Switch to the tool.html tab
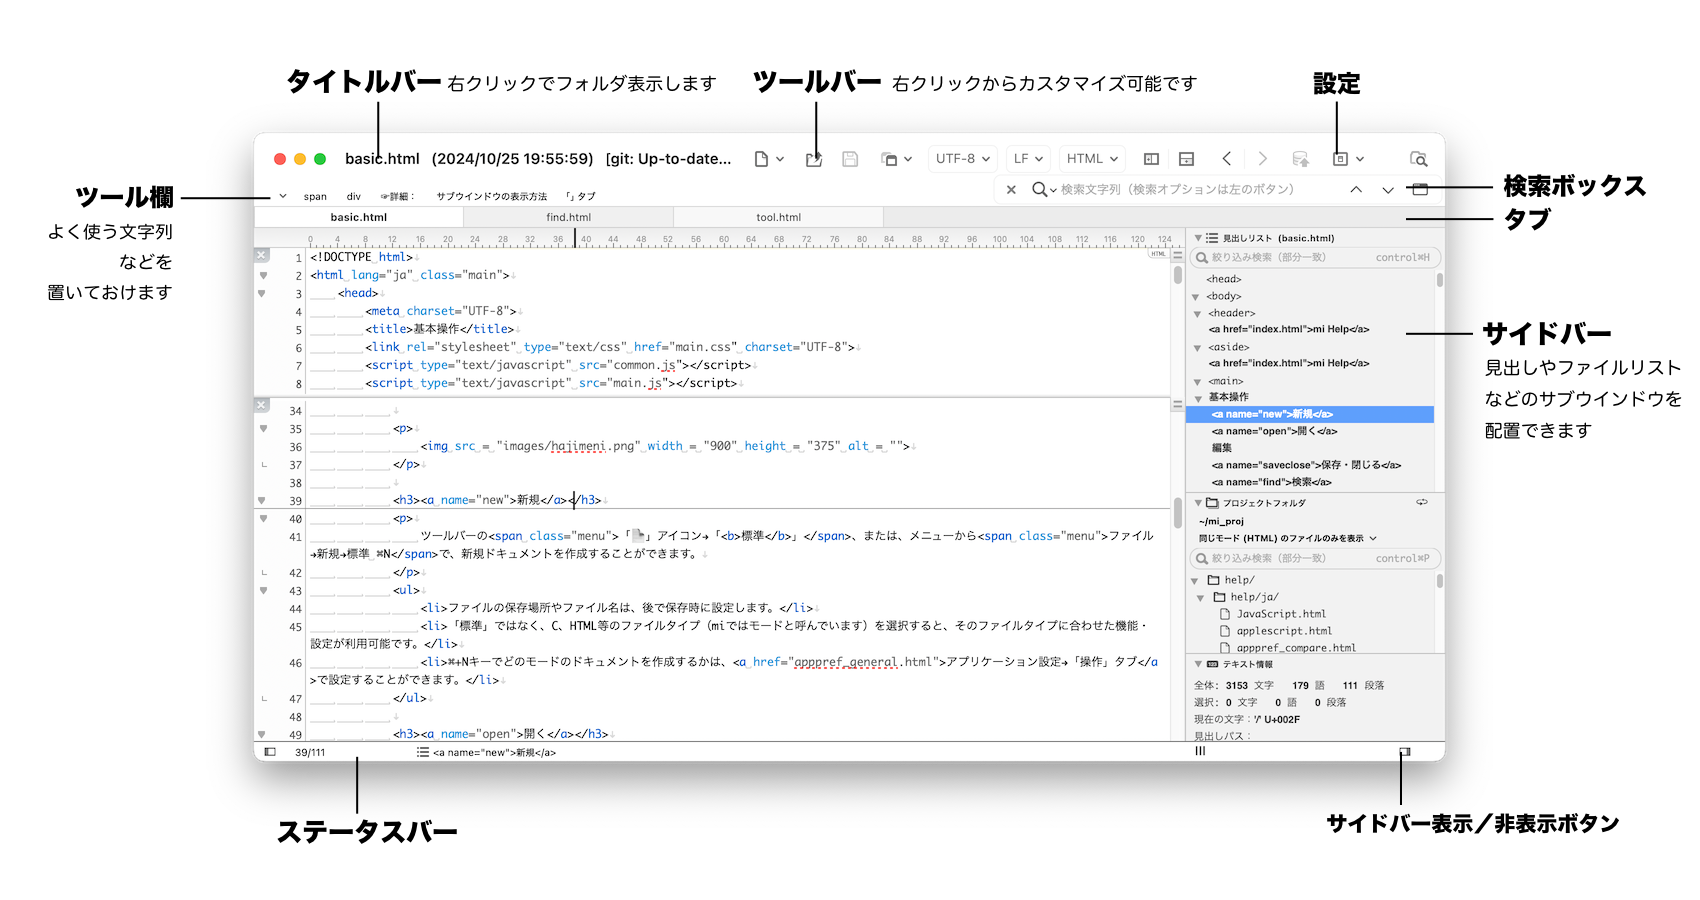The image size is (1700, 900). pyautogui.click(x=778, y=217)
